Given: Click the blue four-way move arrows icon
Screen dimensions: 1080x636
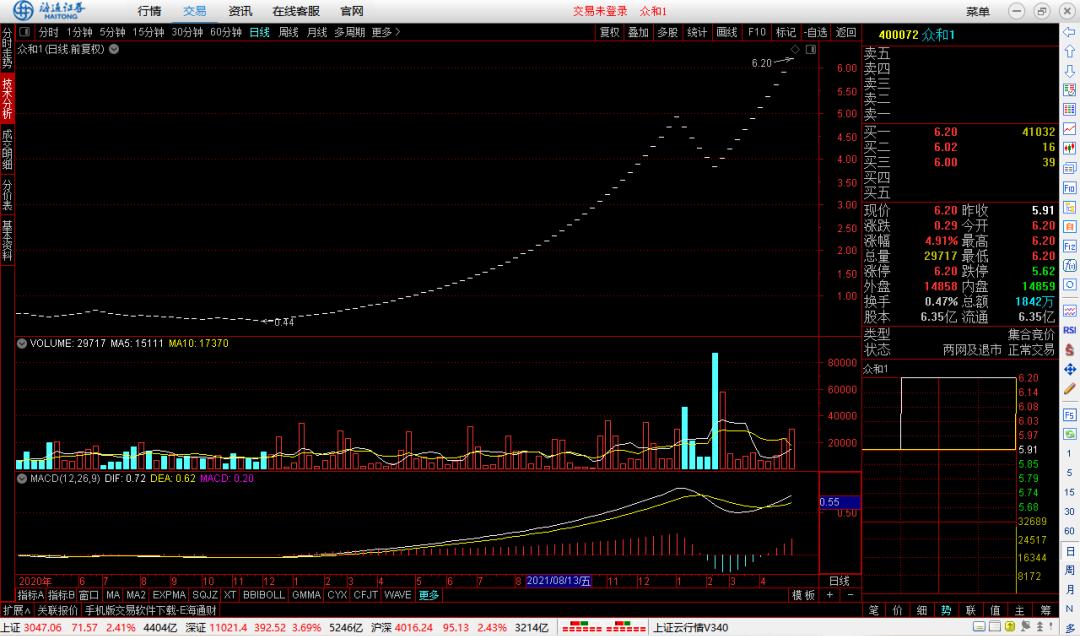Looking at the screenshot, I should (x=1070, y=369).
